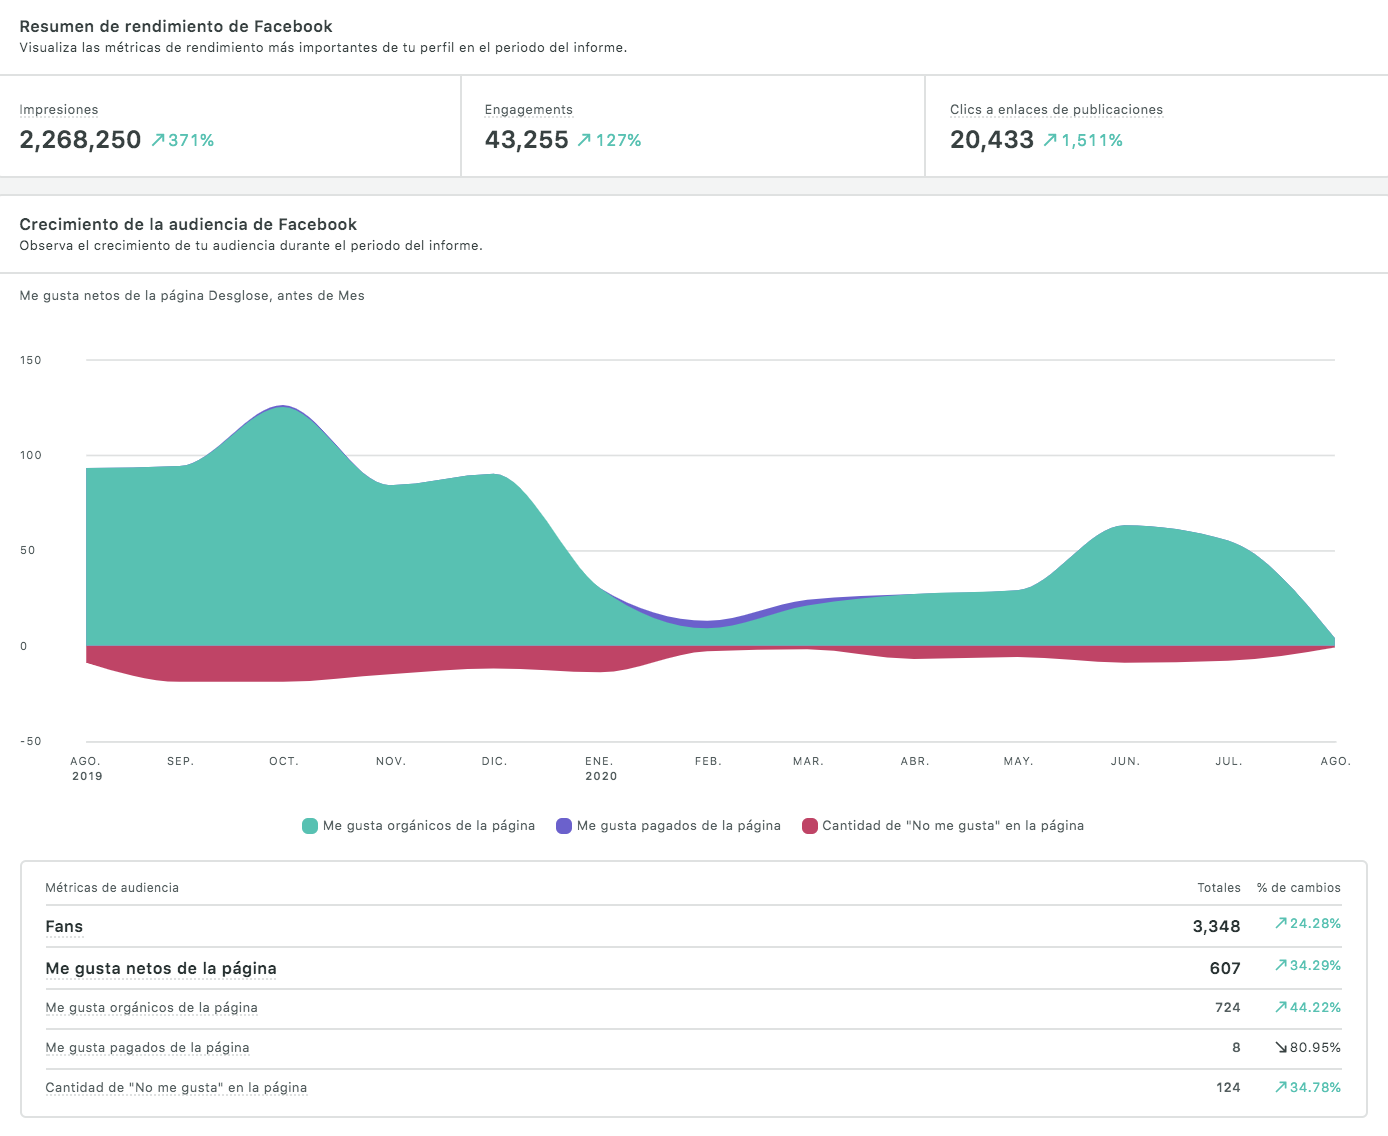Click the red legend swatch for "No me gusta"

click(x=810, y=826)
